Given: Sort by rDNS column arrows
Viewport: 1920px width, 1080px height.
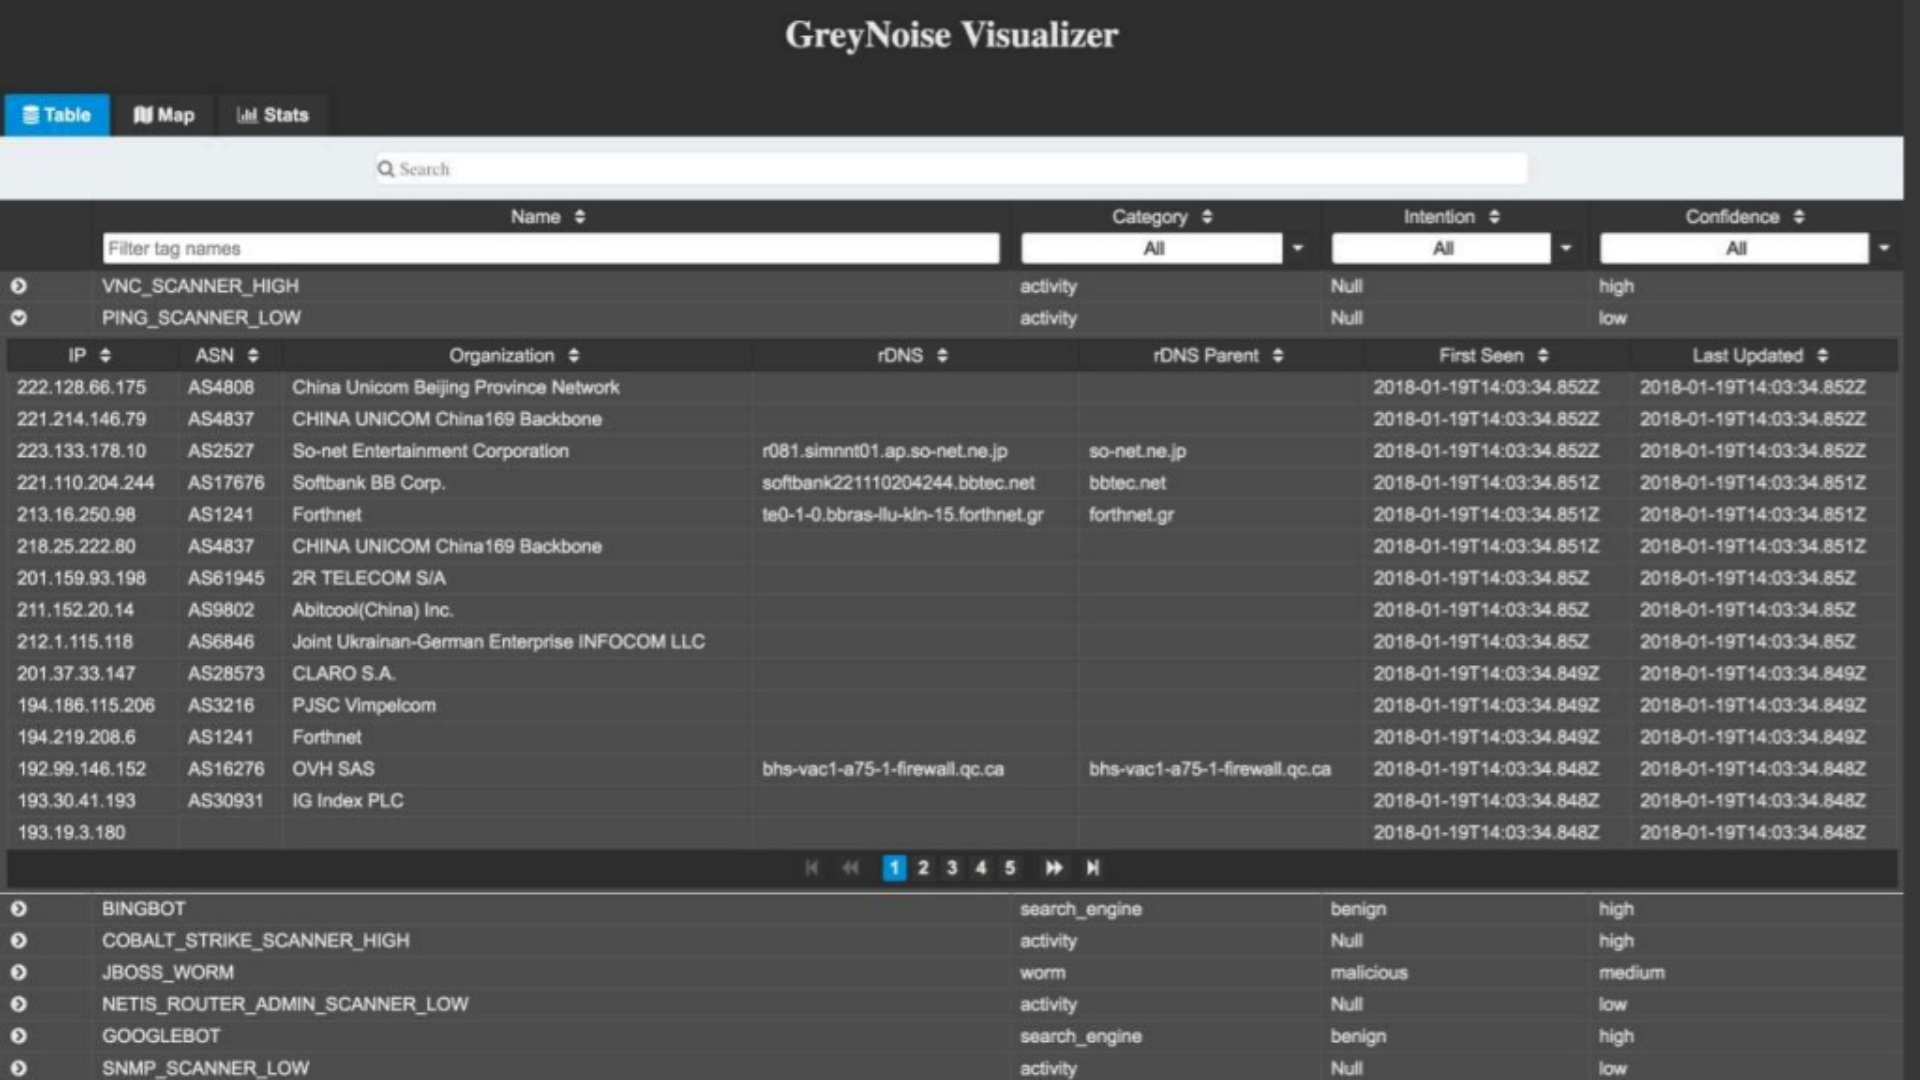Looking at the screenshot, I should coord(942,355).
